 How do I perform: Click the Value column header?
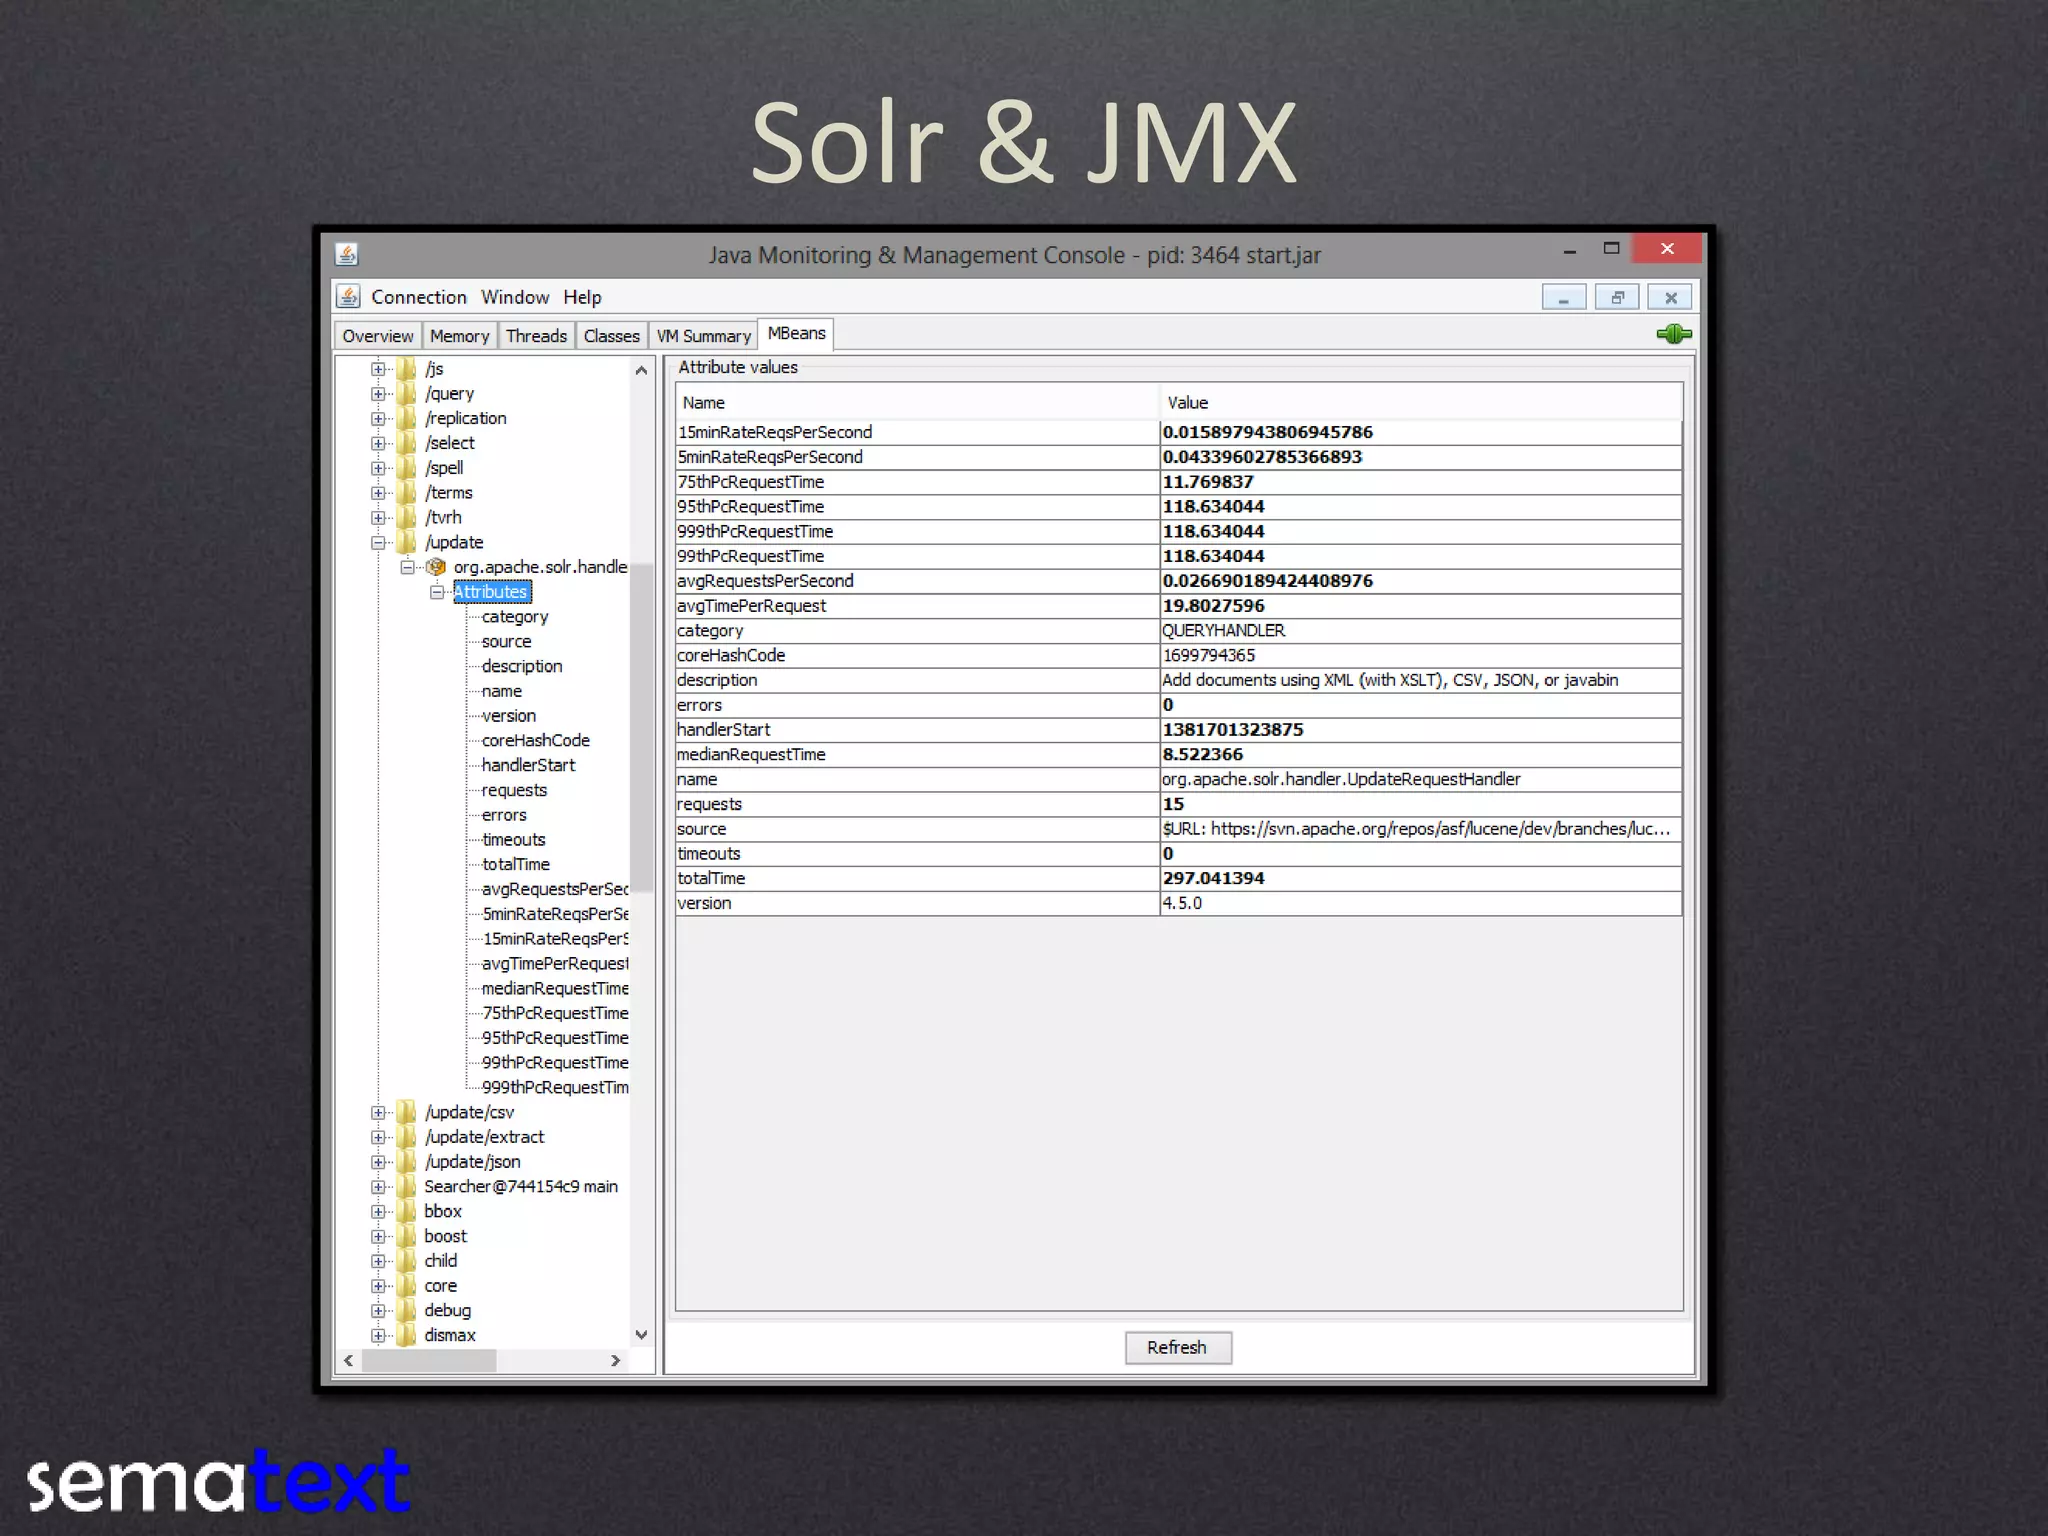coord(1421,403)
